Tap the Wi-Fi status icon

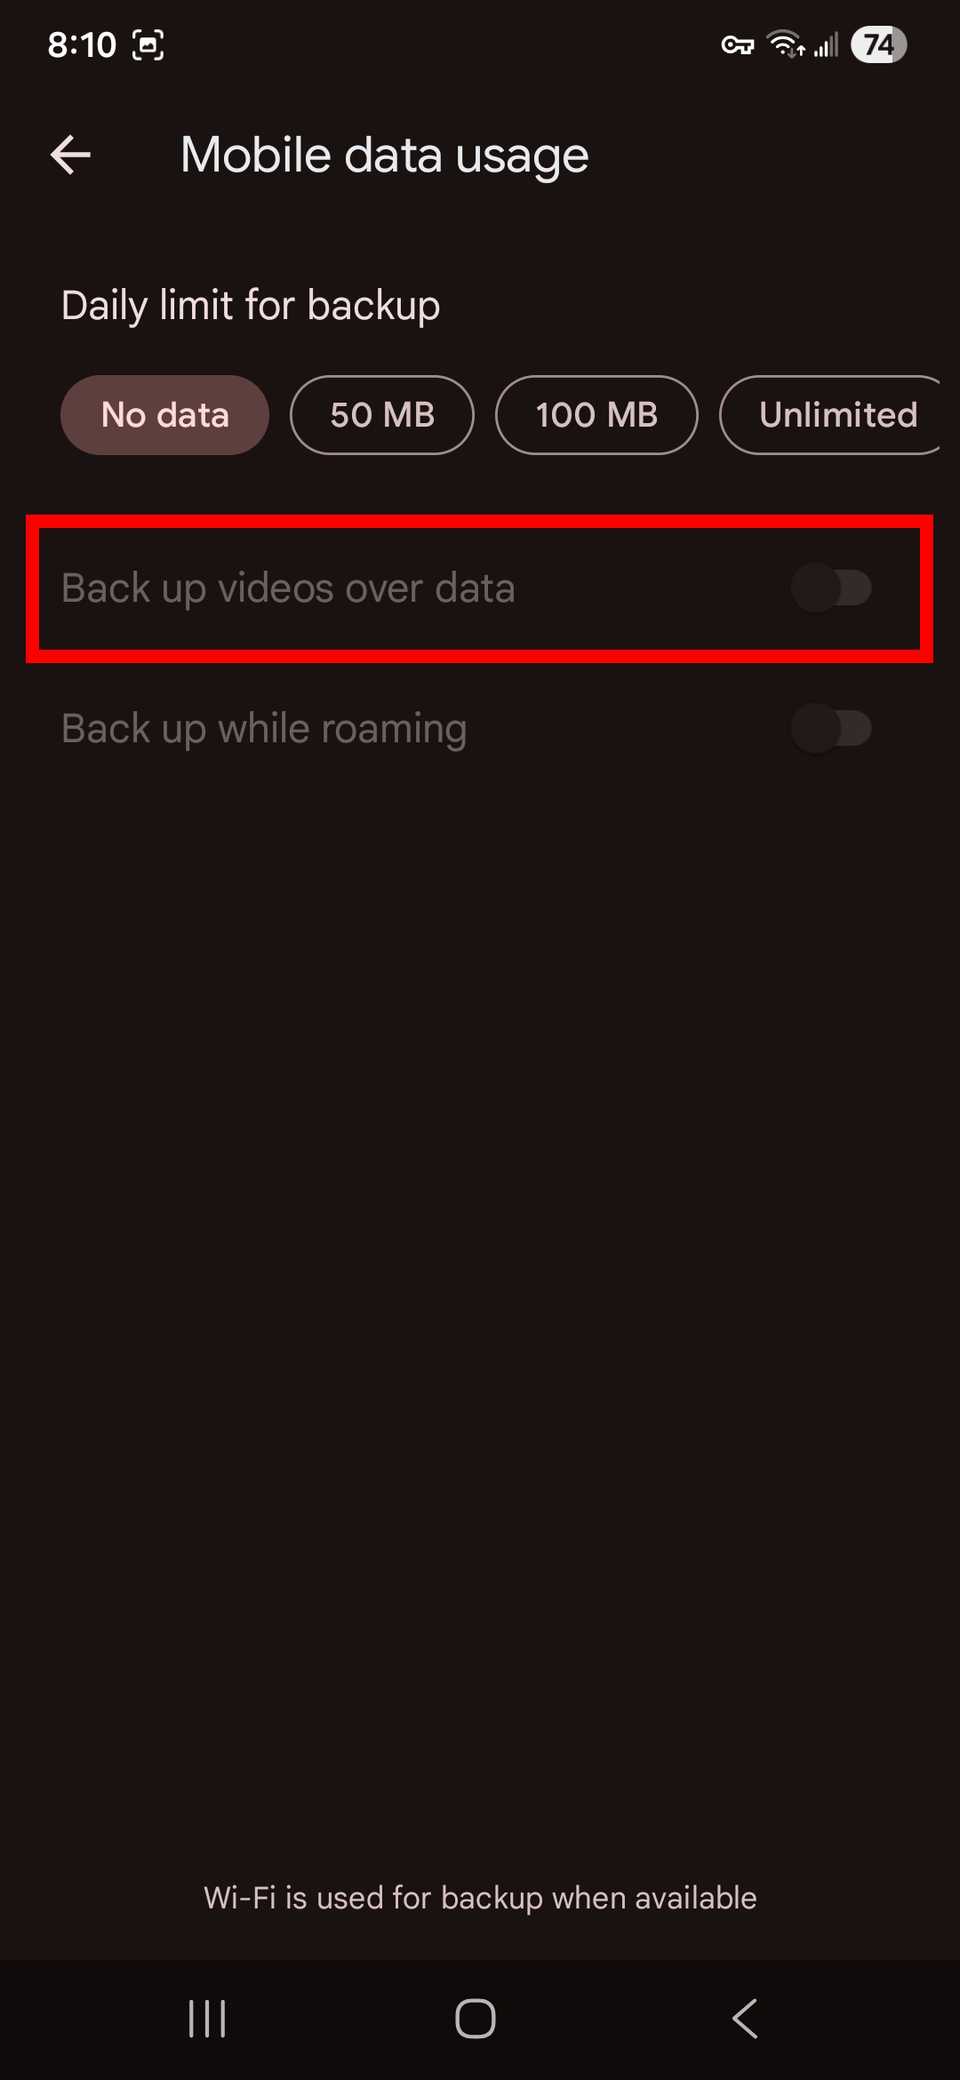point(785,45)
